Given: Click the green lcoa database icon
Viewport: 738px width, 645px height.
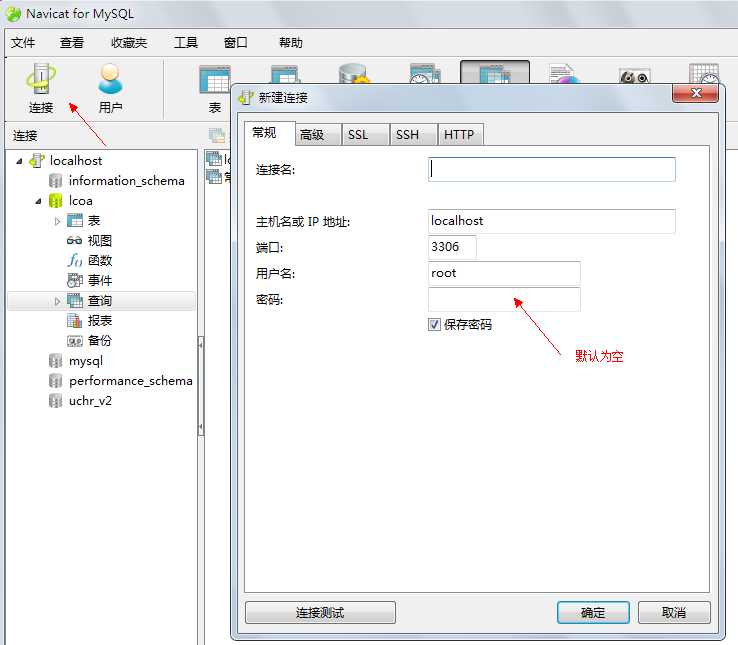Looking at the screenshot, I should point(56,201).
